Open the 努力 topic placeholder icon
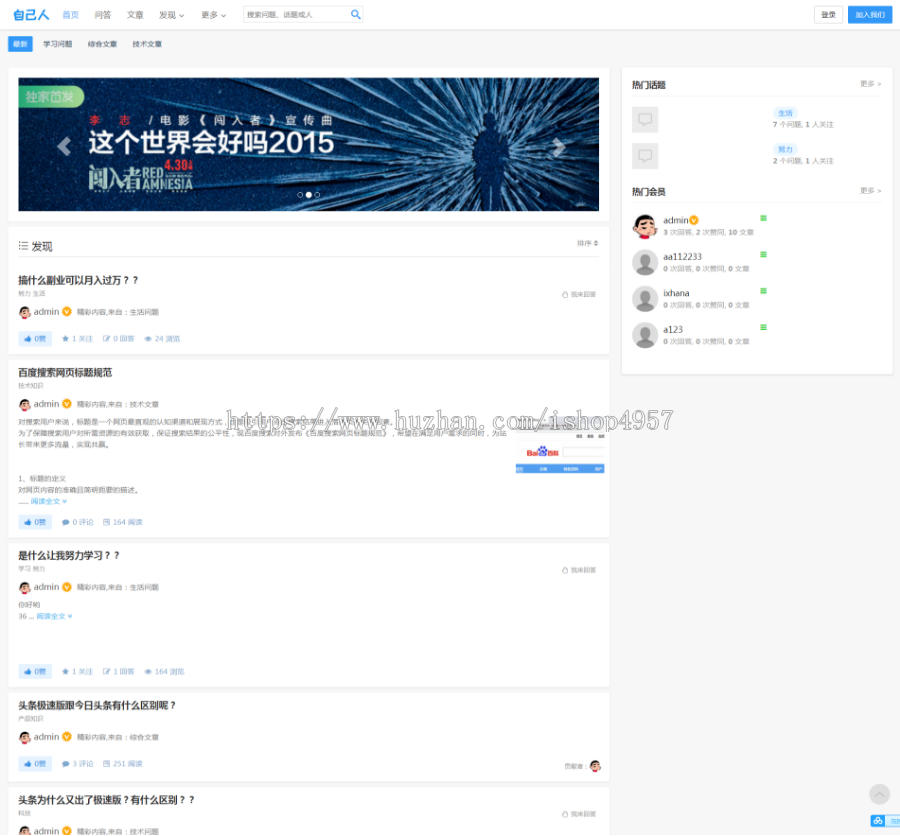The image size is (900, 836). 645,156
